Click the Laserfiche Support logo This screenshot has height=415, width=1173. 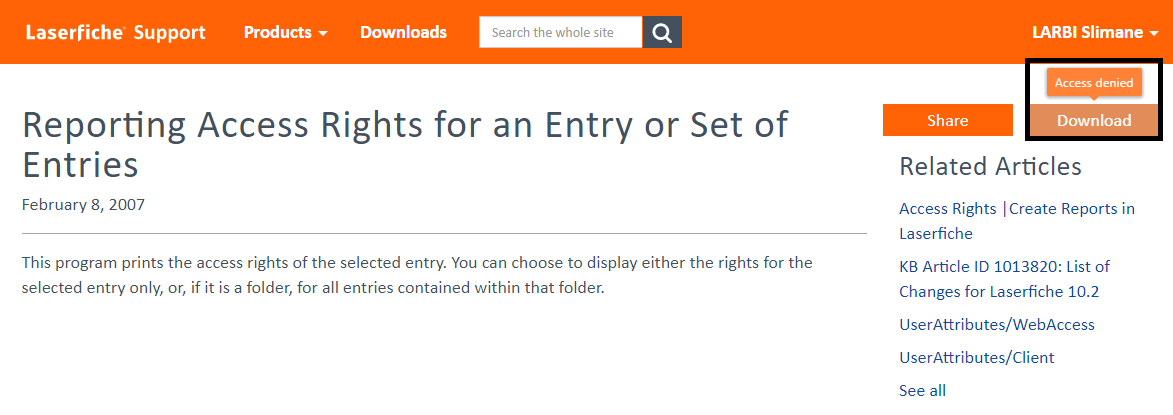pyautogui.click(x=115, y=32)
